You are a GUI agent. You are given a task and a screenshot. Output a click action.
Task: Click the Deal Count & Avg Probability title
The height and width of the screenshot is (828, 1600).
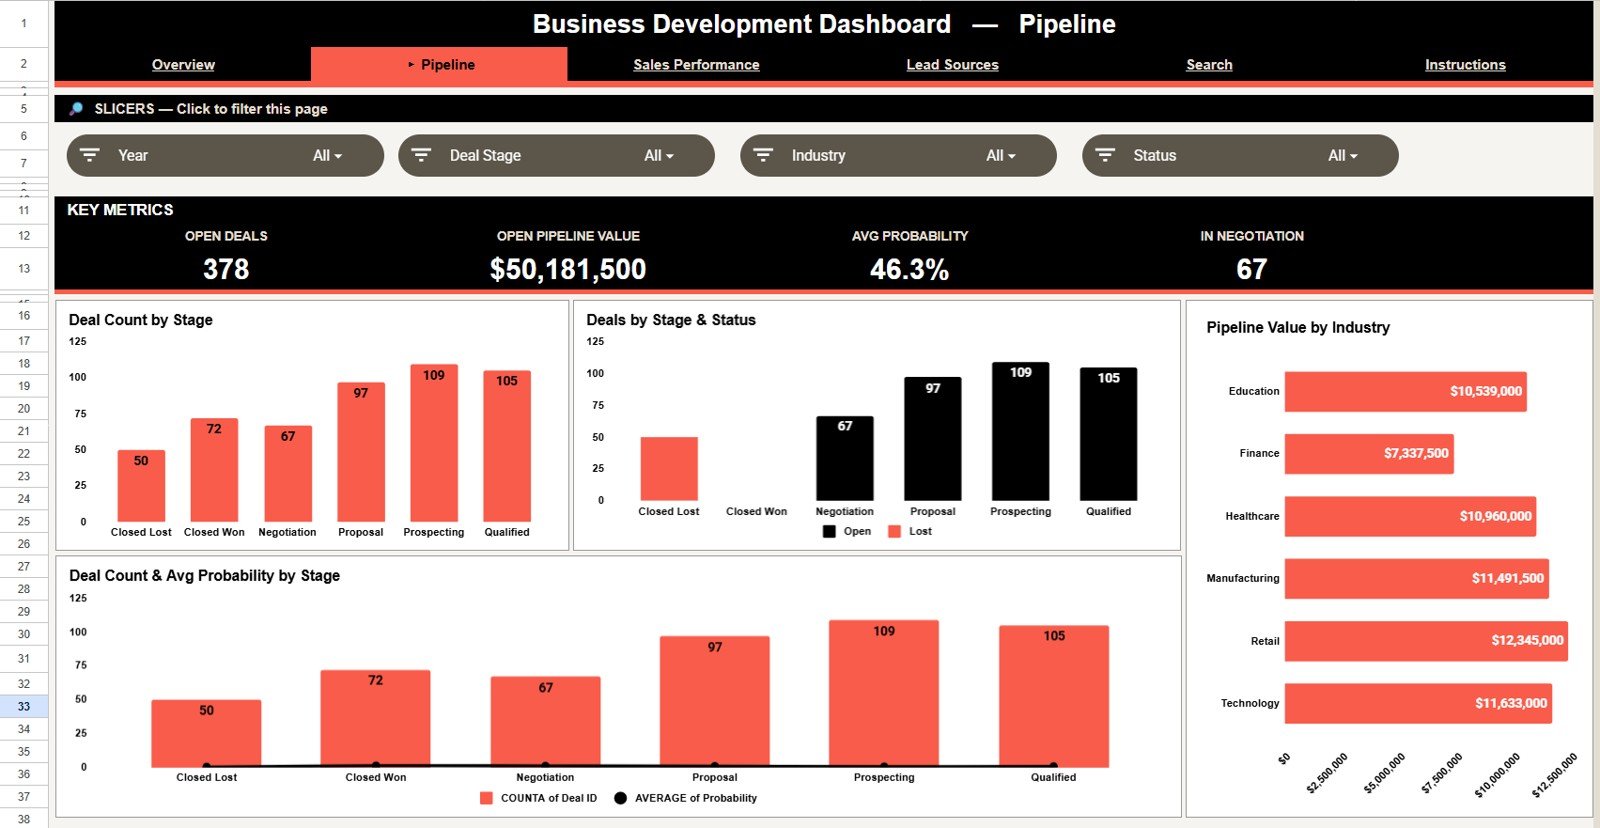(x=204, y=576)
